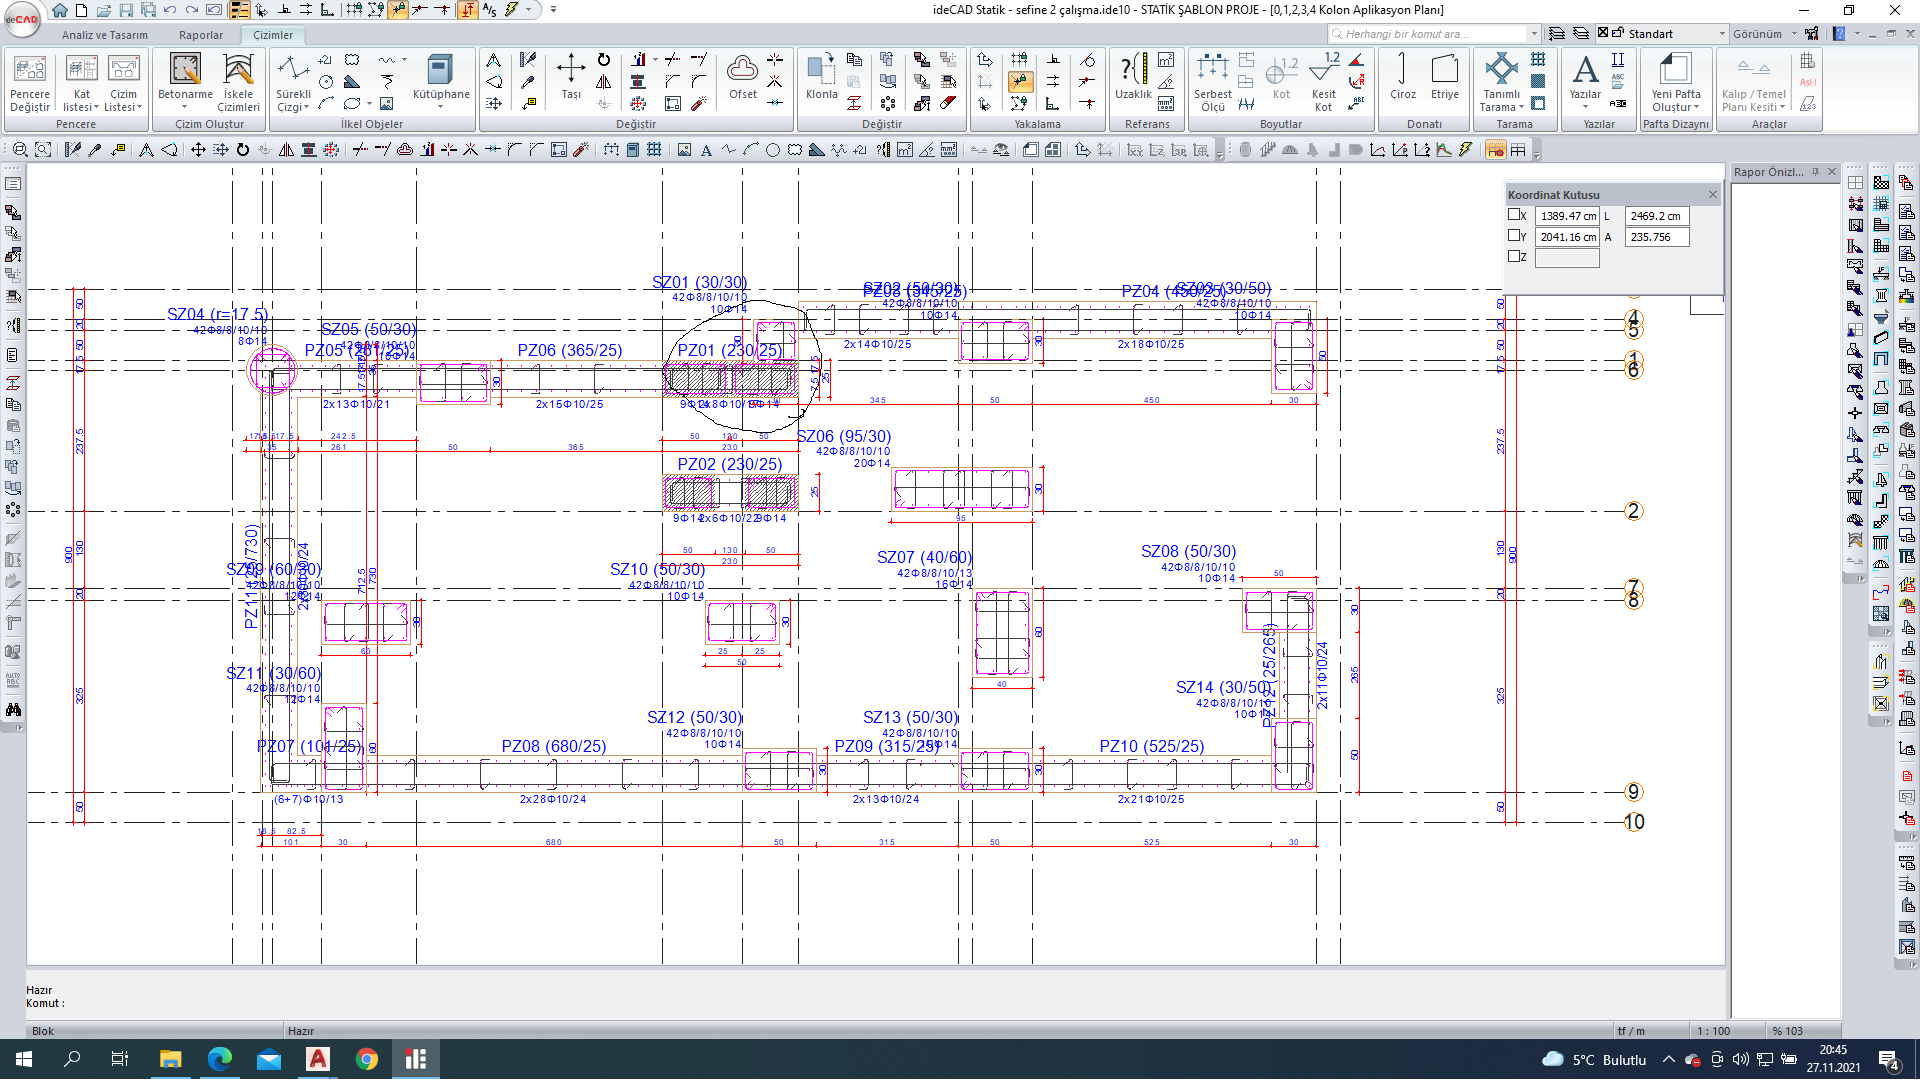This screenshot has height=1080, width=1920.
Task: Click the help question mark button
Action: click(1839, 34)
